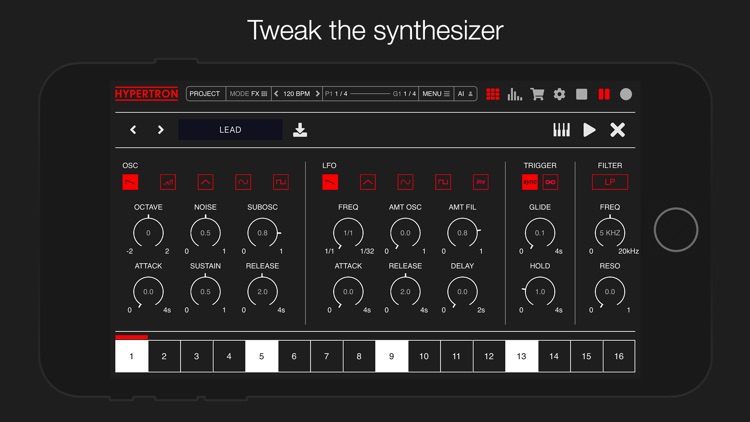Toggle sequencer step 16
750x422 pixels.
[x=619, y=356]
